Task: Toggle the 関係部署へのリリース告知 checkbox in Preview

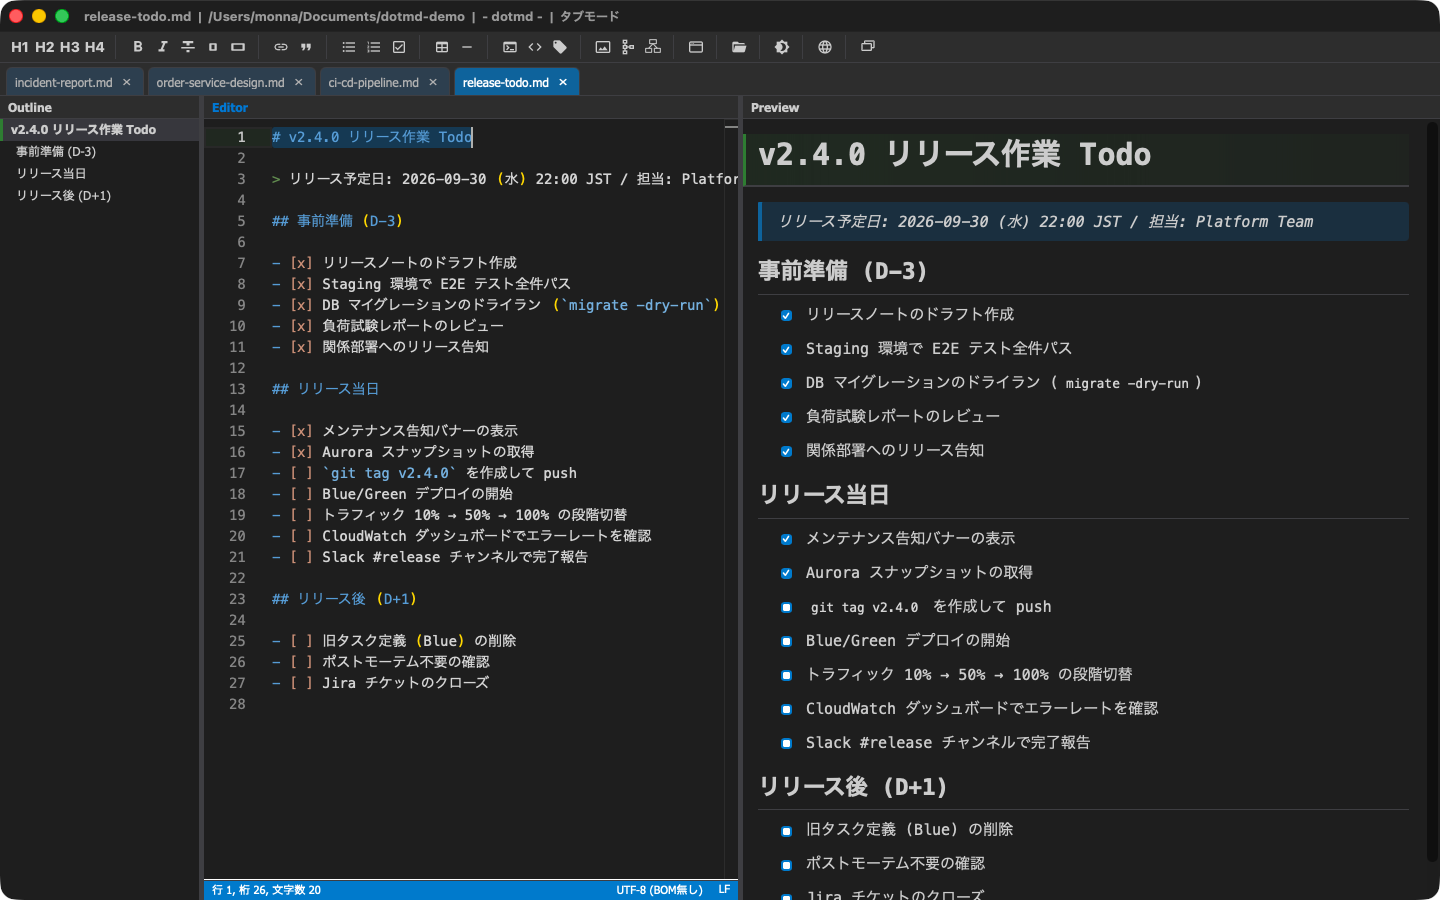Action: pos(786,452)
